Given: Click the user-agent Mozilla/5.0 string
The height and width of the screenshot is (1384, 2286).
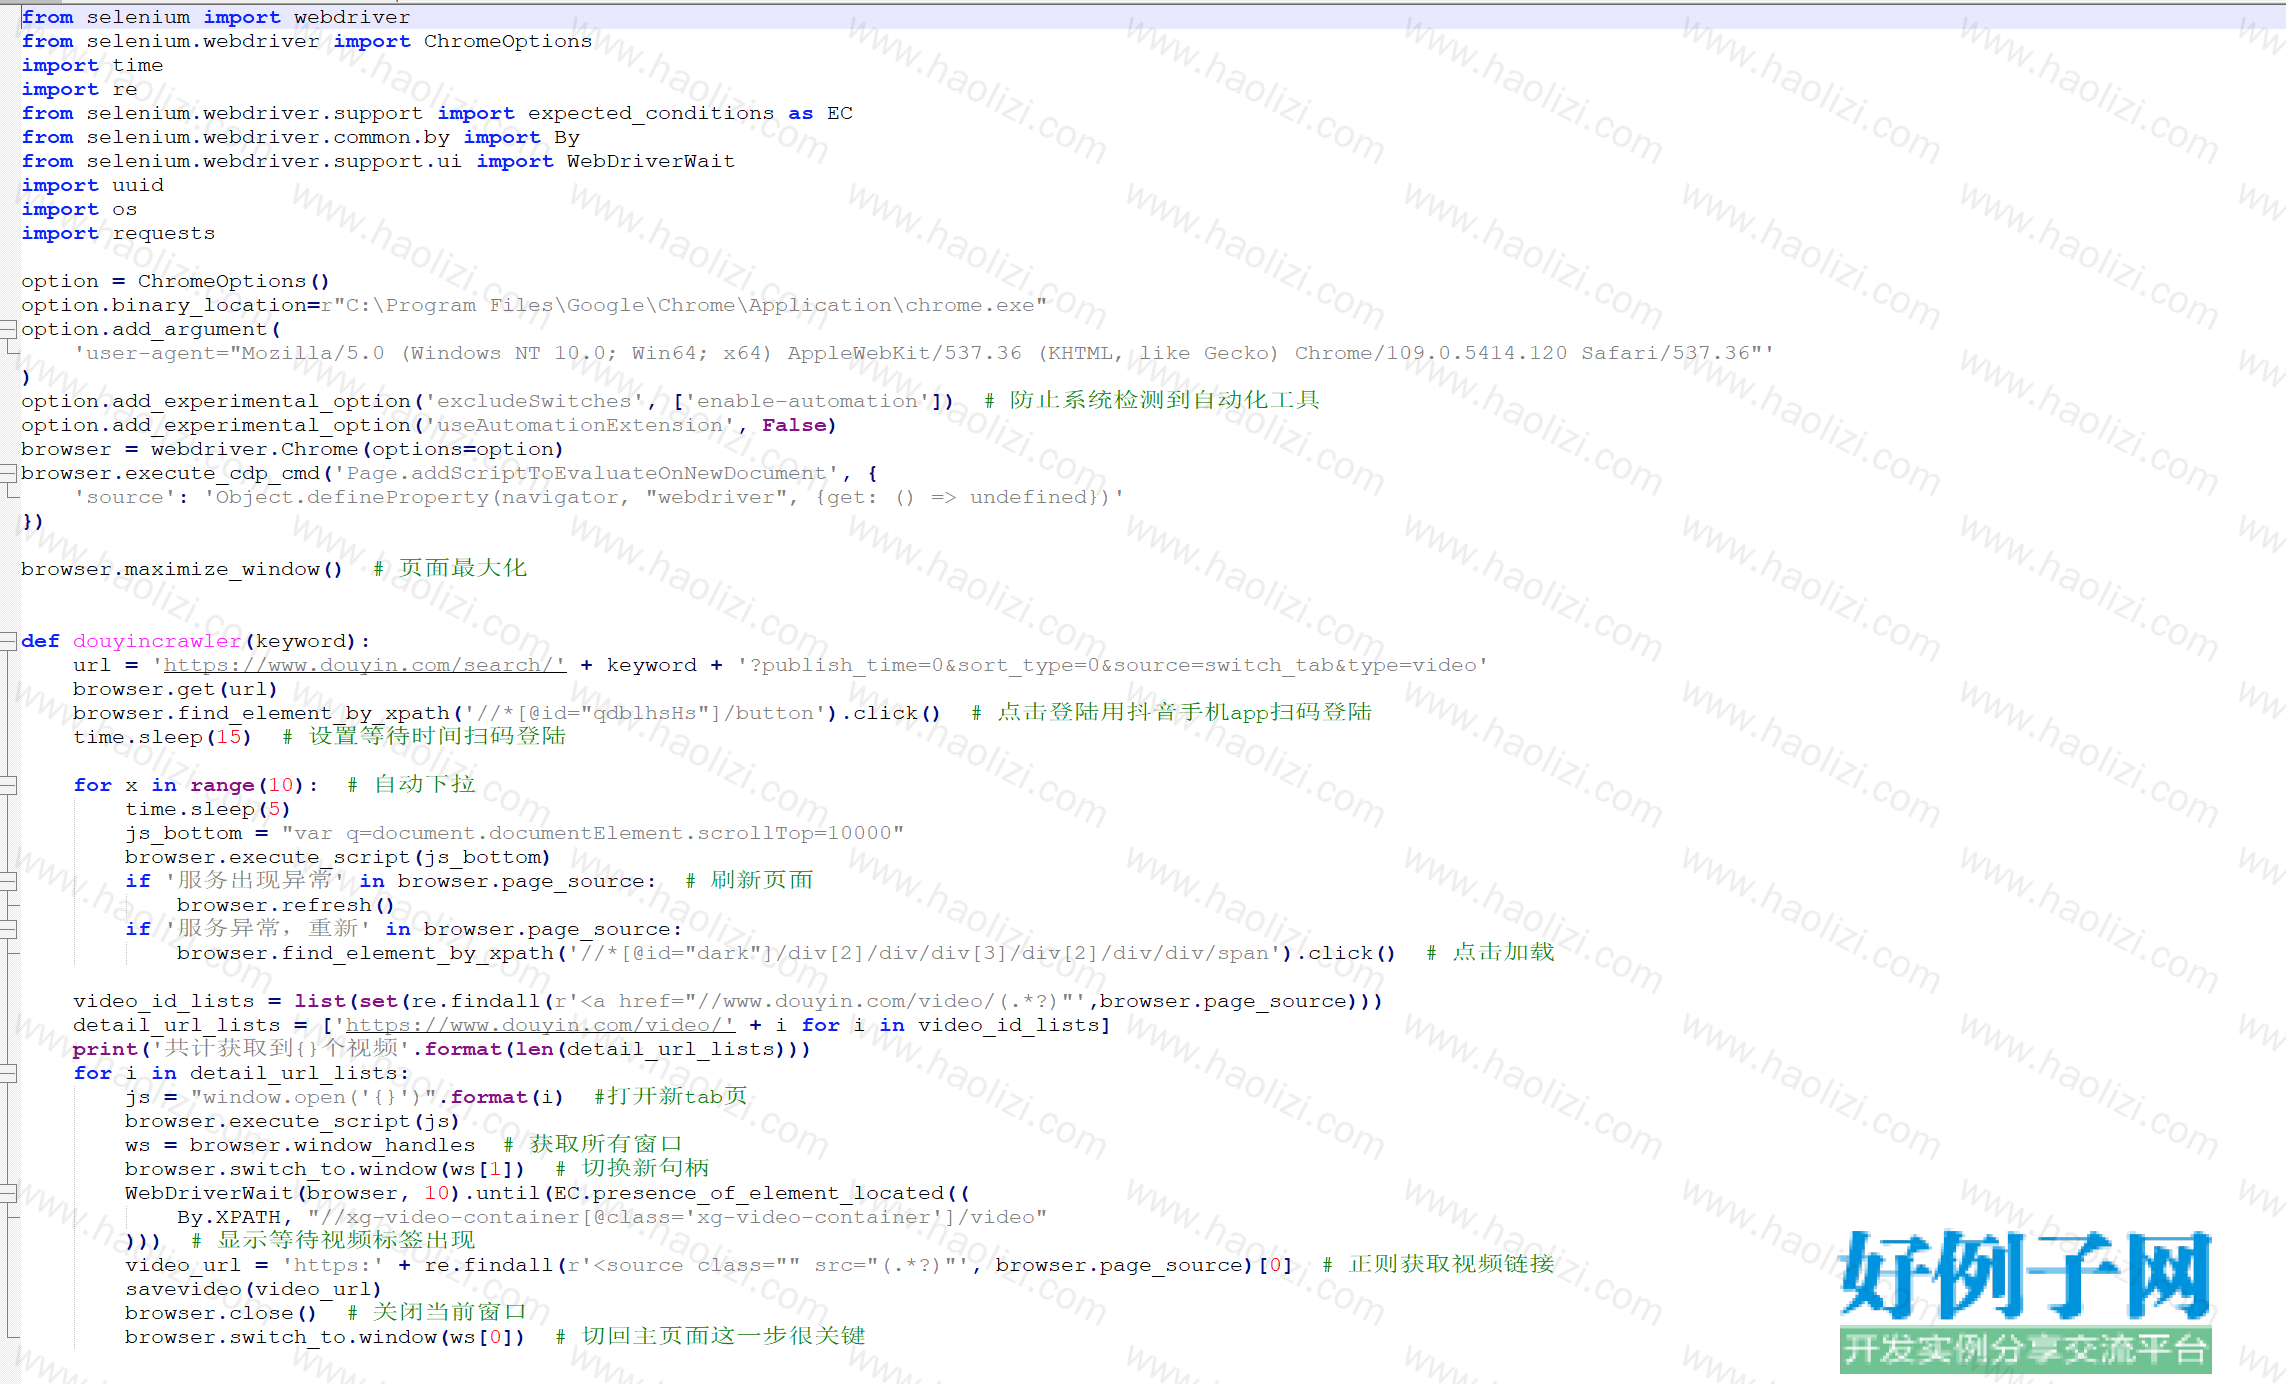Looking at the screenshot, I should (x=924, y=353).
